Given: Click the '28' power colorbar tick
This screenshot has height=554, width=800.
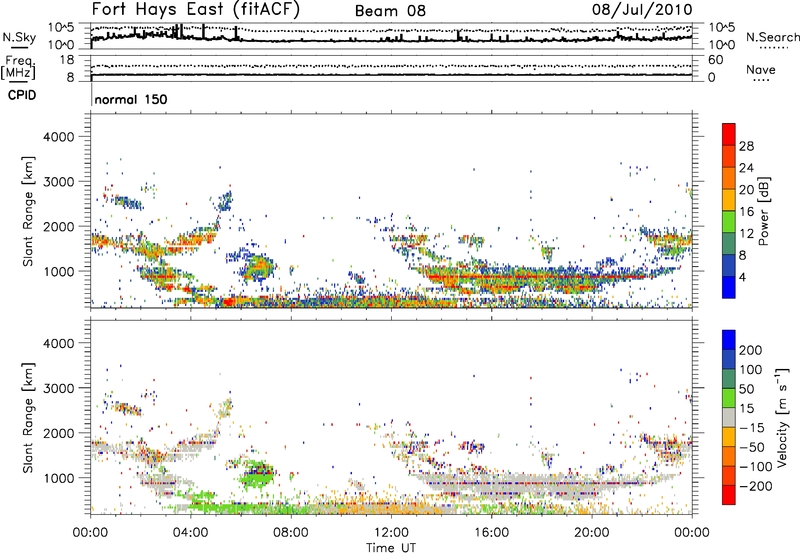Looking at the screenshot, I should coord(746,146).
